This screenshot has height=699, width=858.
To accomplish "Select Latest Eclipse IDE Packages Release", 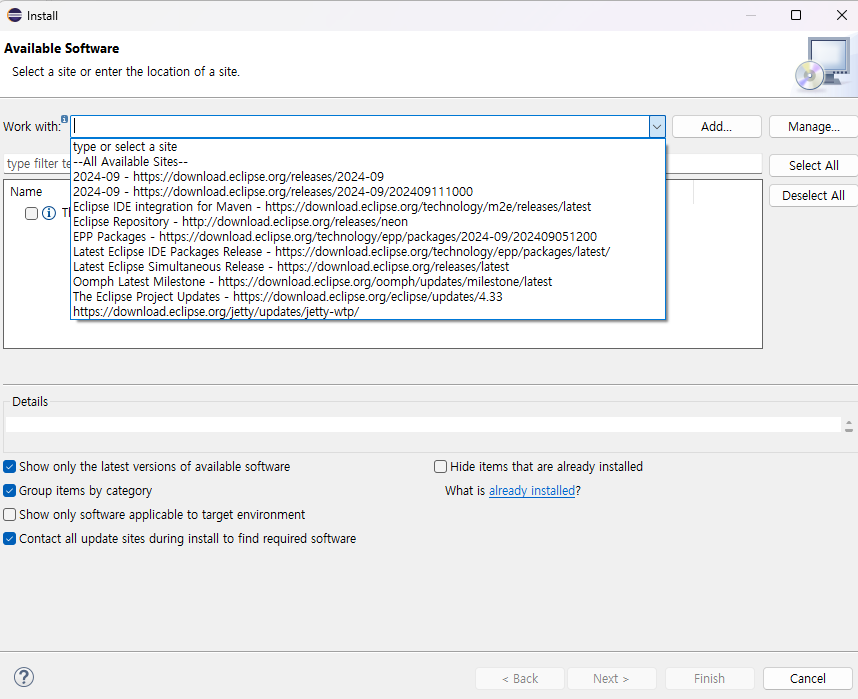I will coord(368,252).
